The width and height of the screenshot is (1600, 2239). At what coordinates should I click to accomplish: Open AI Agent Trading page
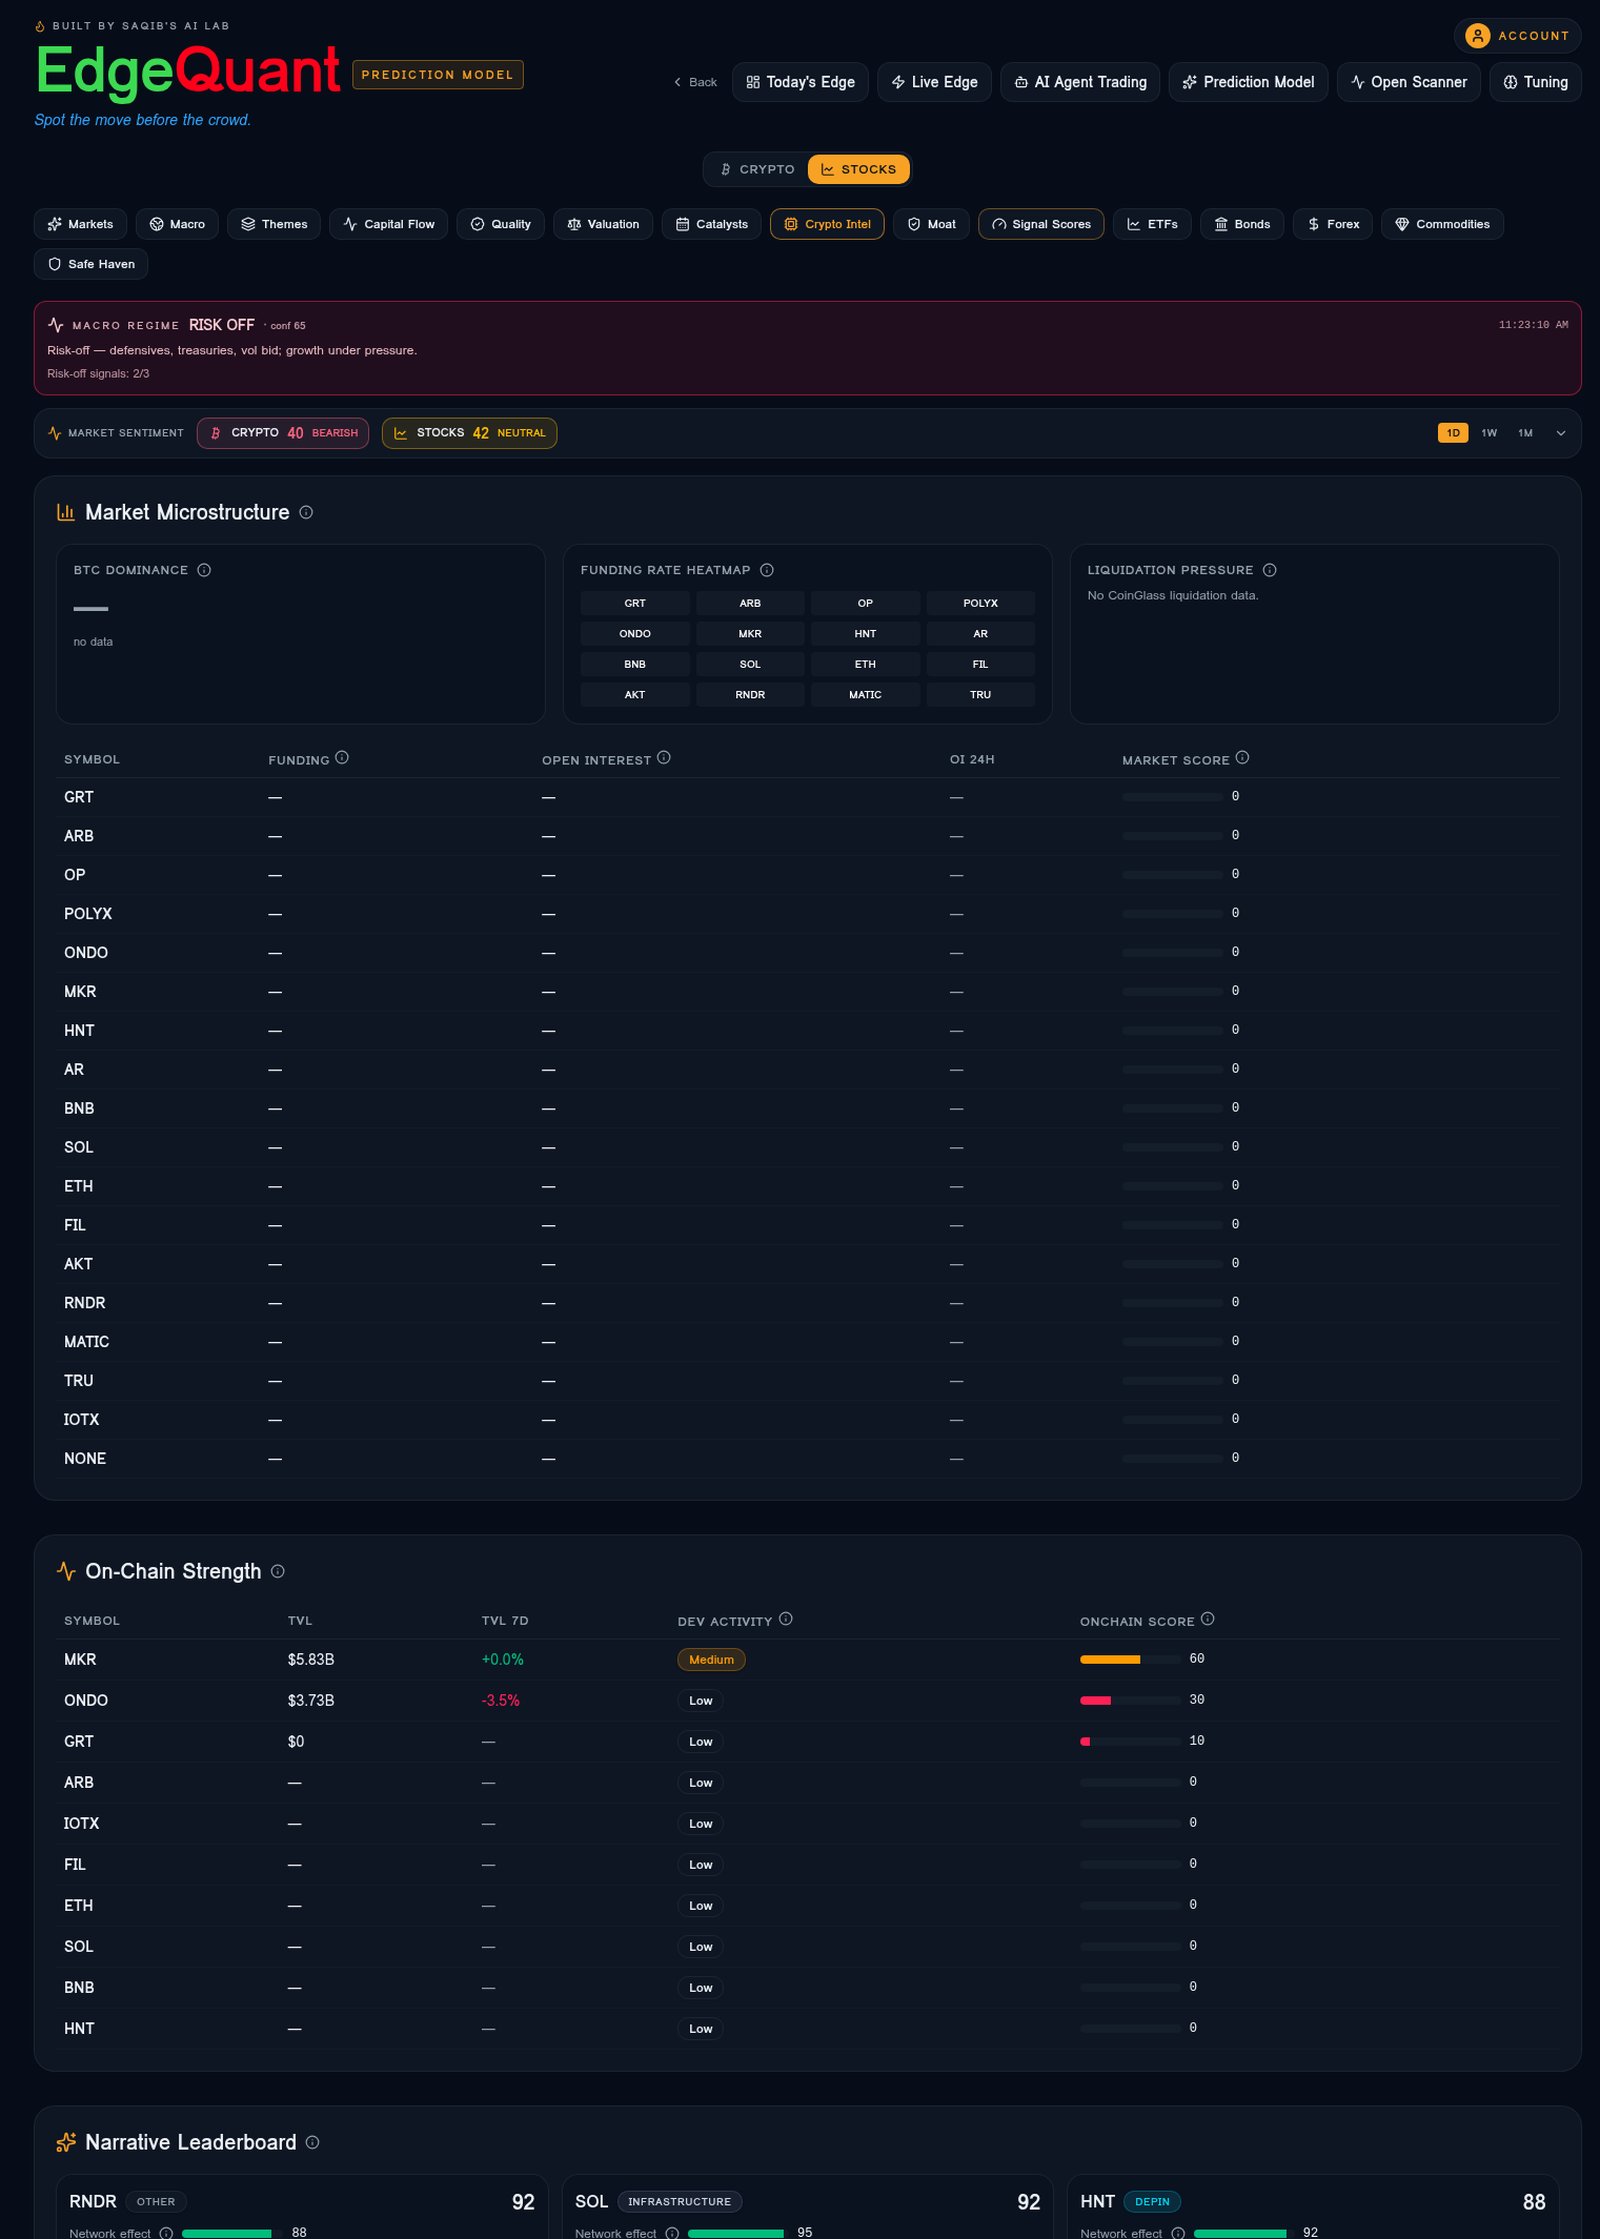click(x=1080, y=82)
